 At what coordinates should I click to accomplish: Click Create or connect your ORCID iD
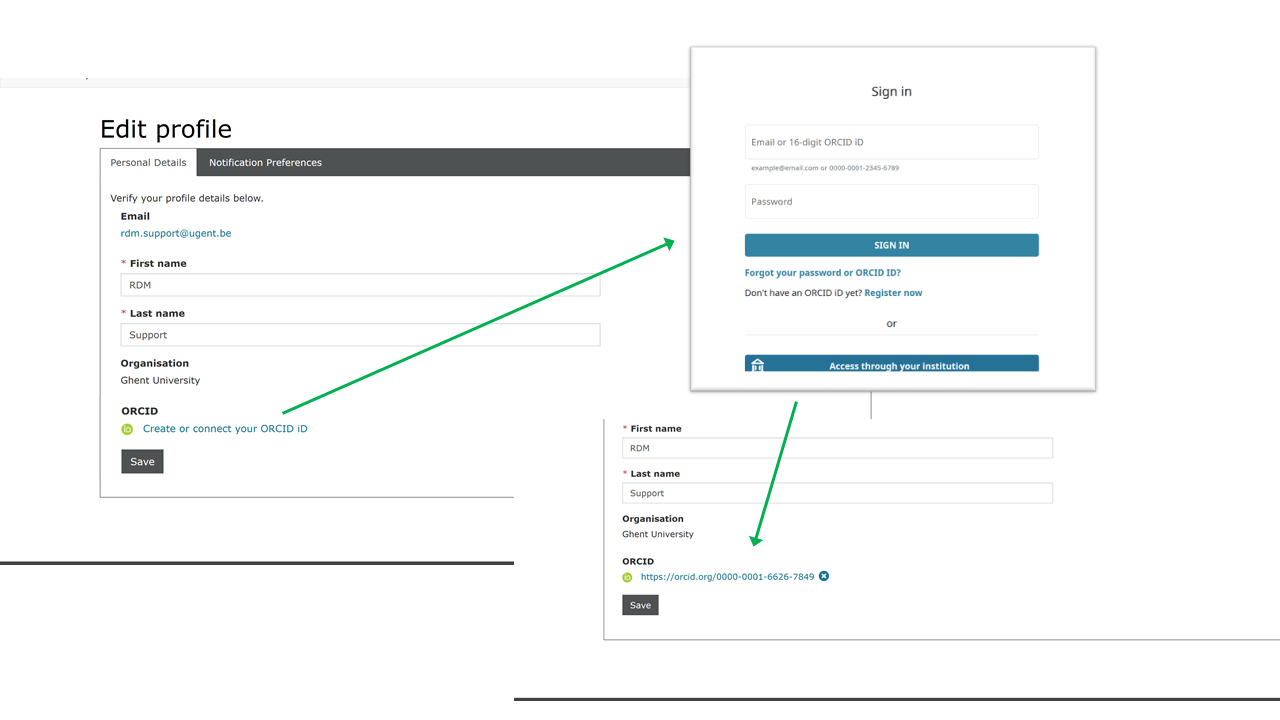pos(225,429)
